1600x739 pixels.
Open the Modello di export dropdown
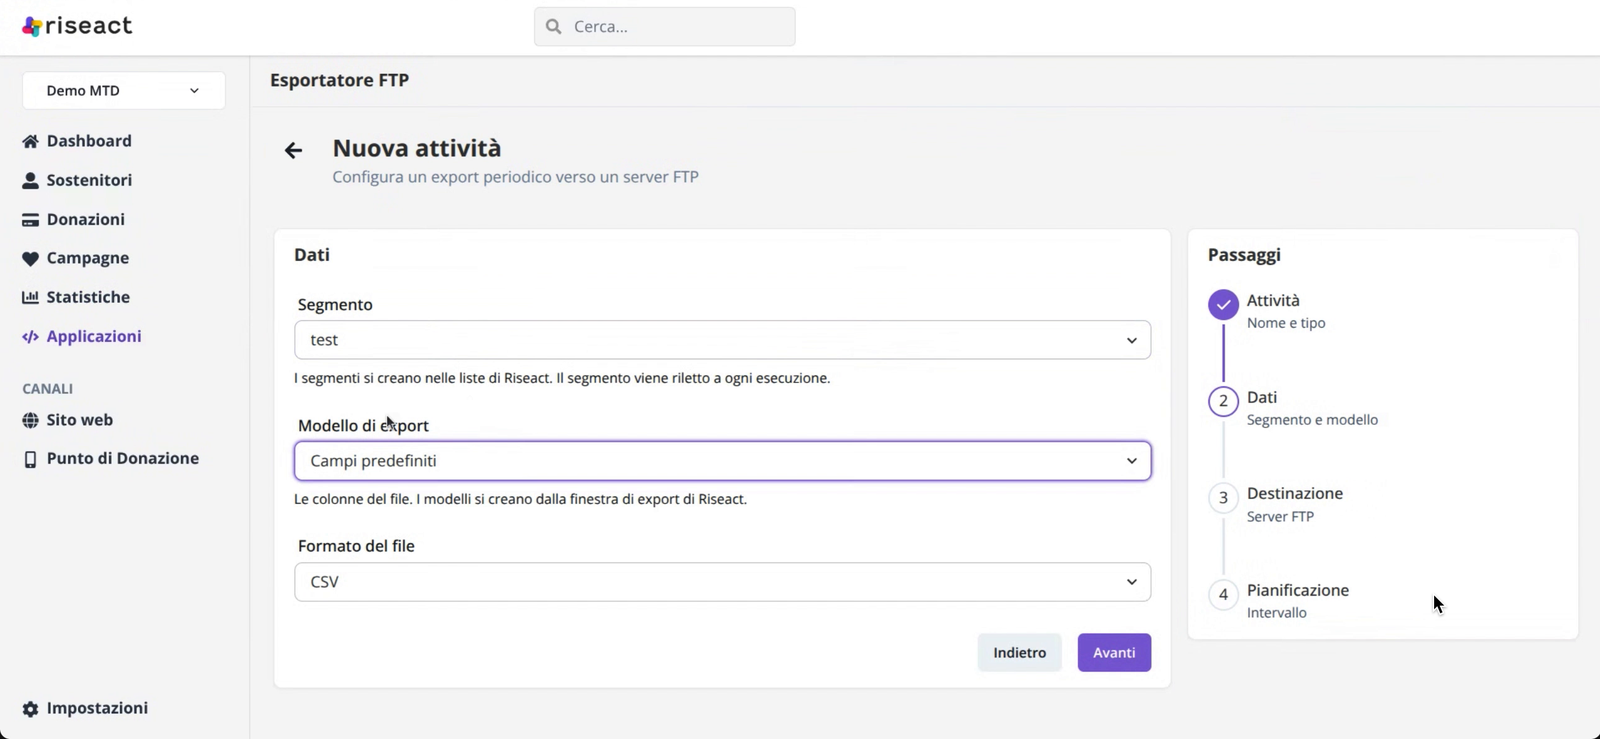tap(722, 461)
